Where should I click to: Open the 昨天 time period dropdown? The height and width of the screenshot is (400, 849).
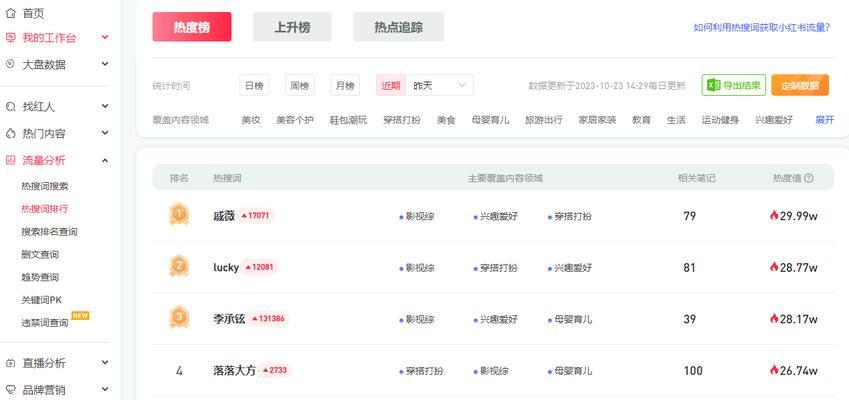click(439, 86)
